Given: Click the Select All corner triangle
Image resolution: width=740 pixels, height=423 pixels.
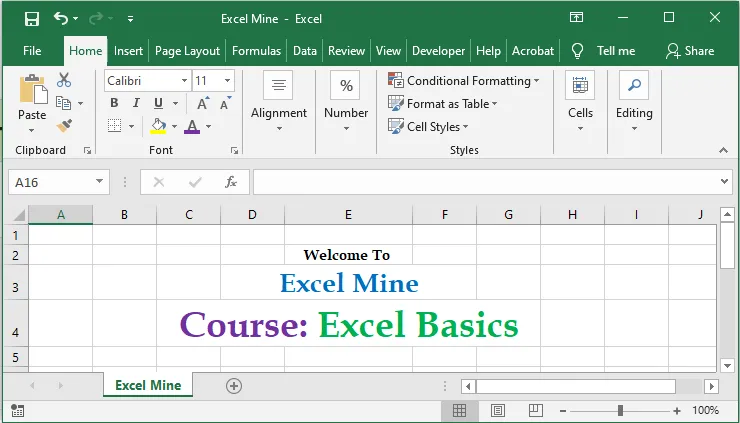Looking at the screenshot, I should coord(18,215).
